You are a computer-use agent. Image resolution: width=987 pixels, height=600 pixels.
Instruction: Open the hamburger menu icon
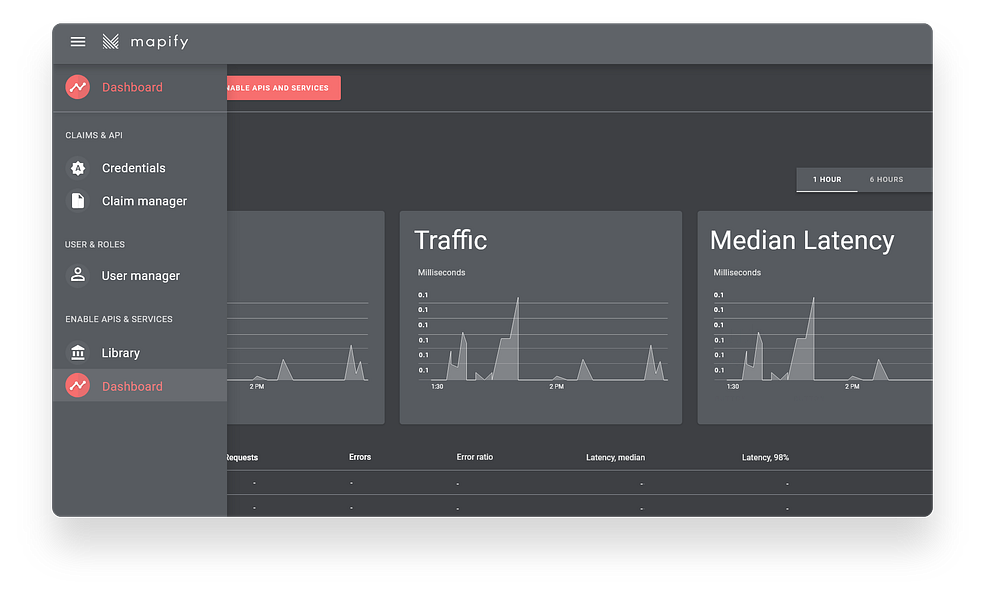[77, 42]
